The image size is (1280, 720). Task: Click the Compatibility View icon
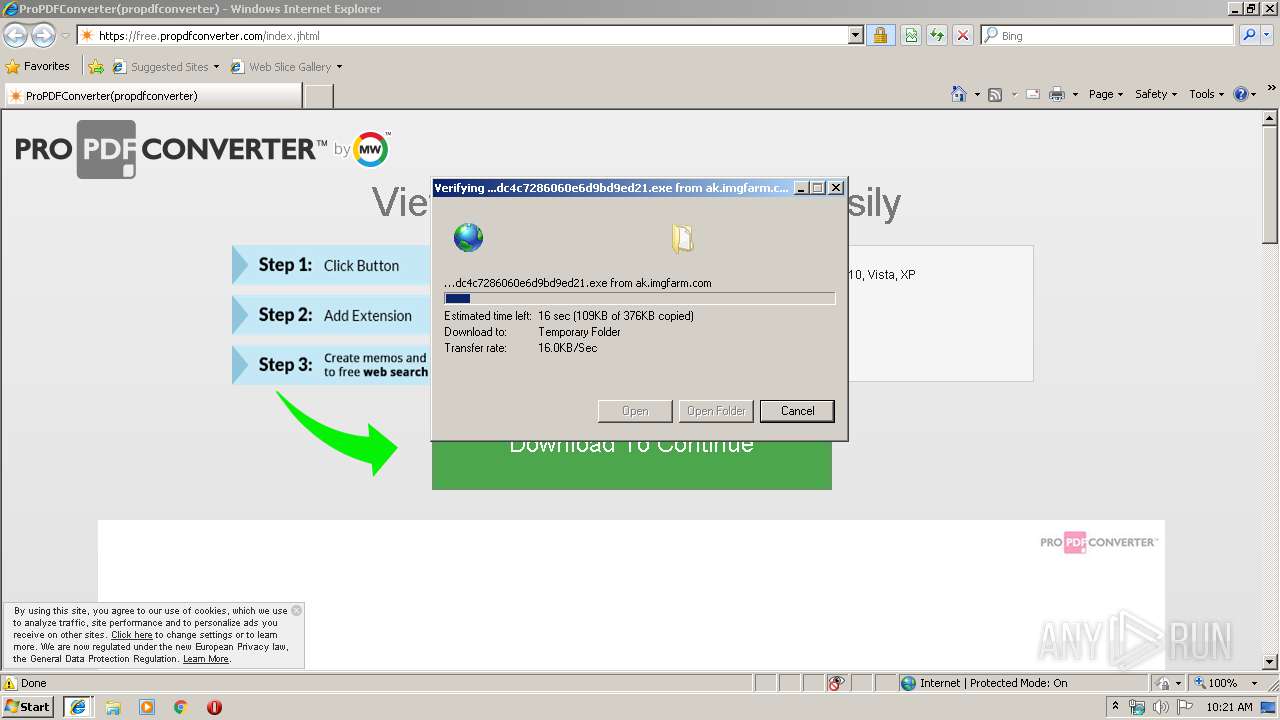click(x=911, y=35)
